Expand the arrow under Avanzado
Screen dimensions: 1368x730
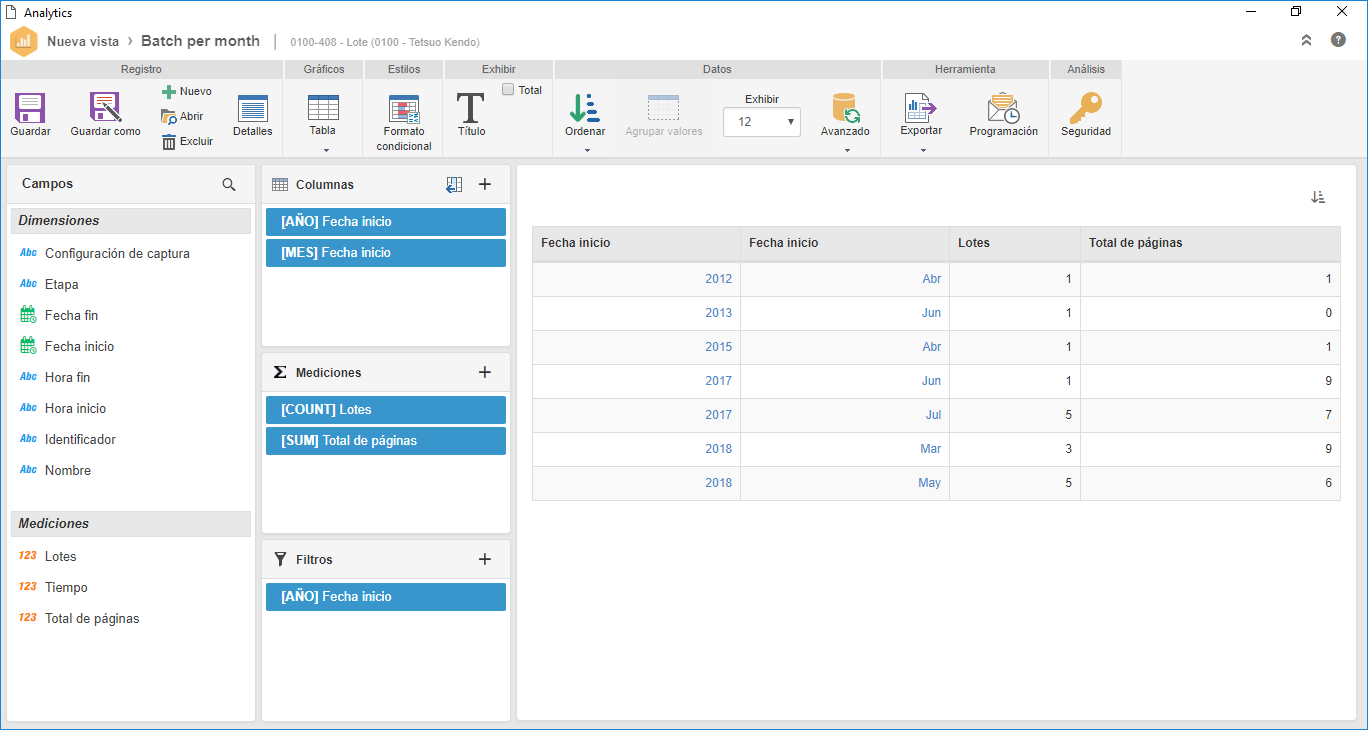click(x=847, y=151)
